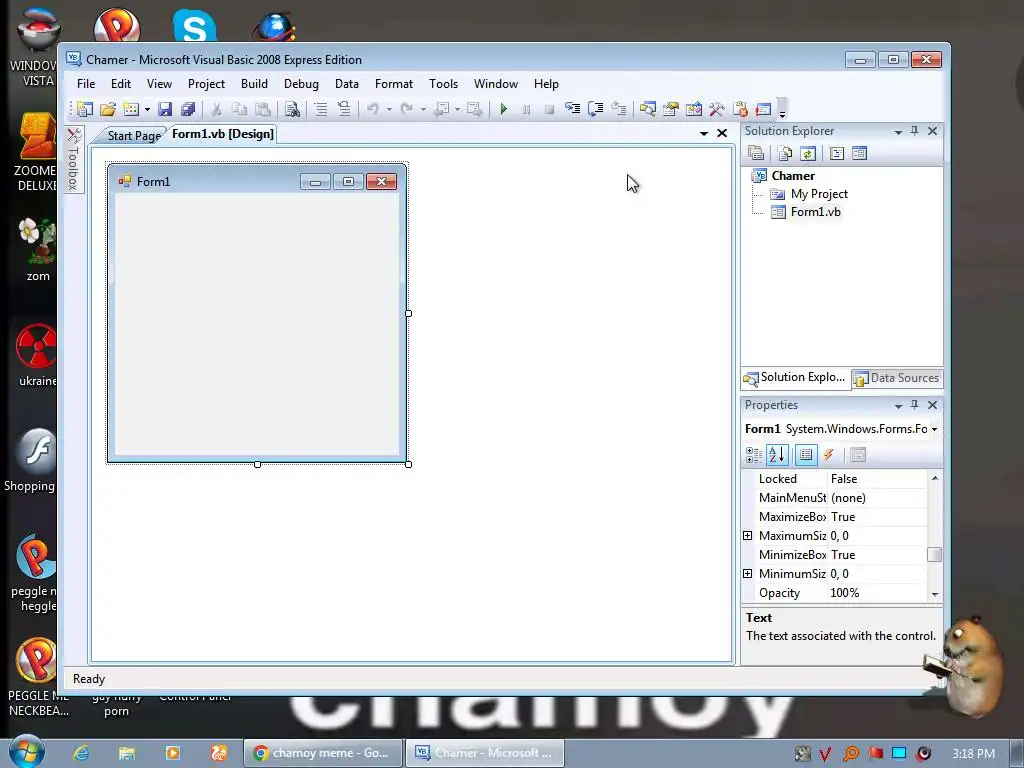Open Internet Explorer from the taskbar
1024x768 pixels.
pos(81,753)
